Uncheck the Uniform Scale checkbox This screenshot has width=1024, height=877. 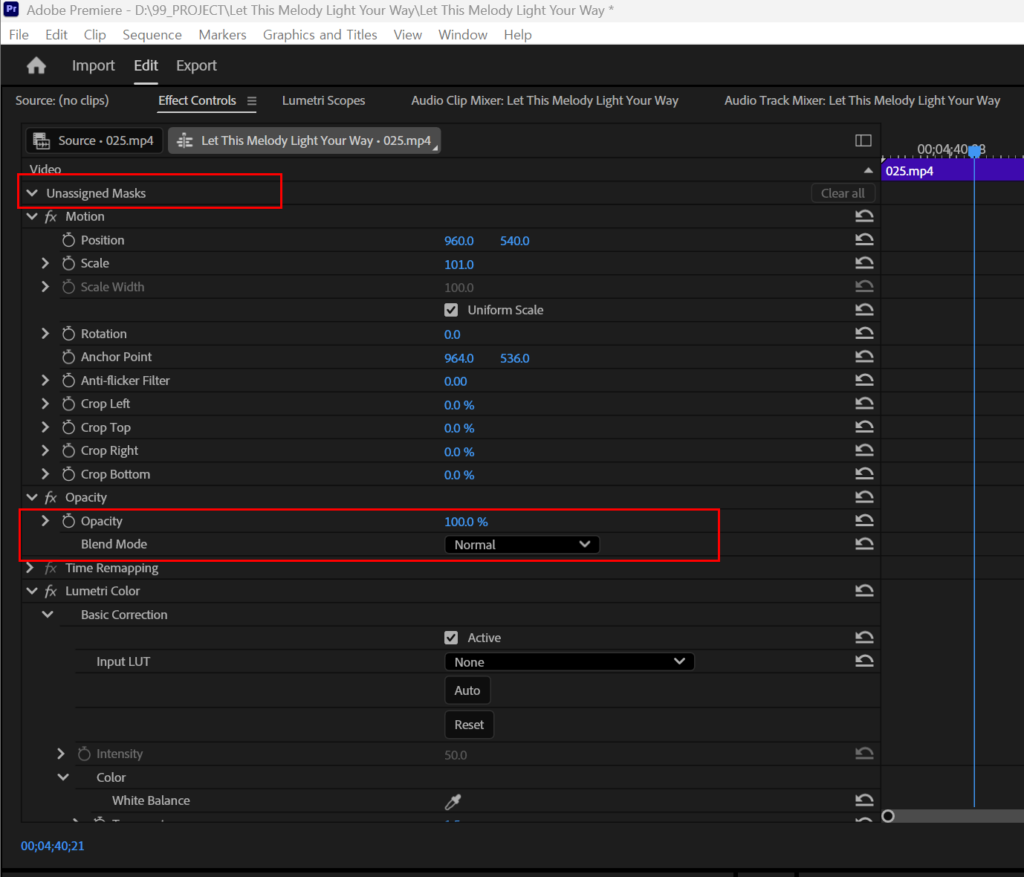tap(451, 310)
